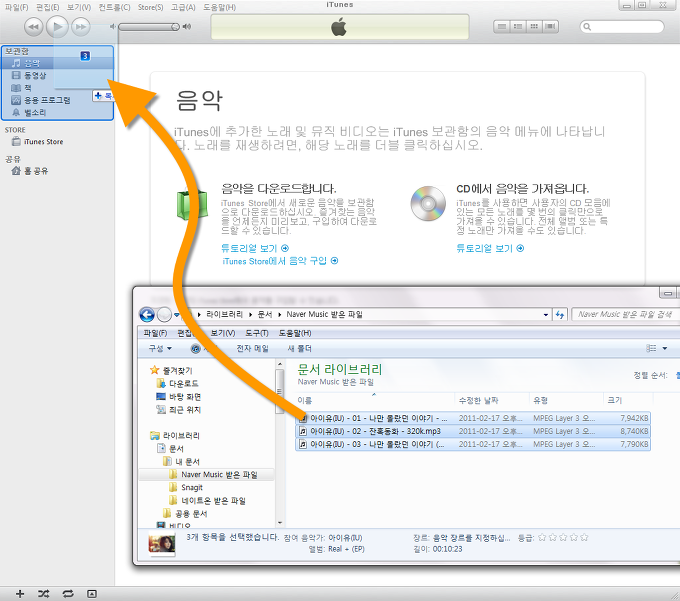Open the Explorer view options dropdown
Screen dimensions: 680x601
(x=665, y=349)
